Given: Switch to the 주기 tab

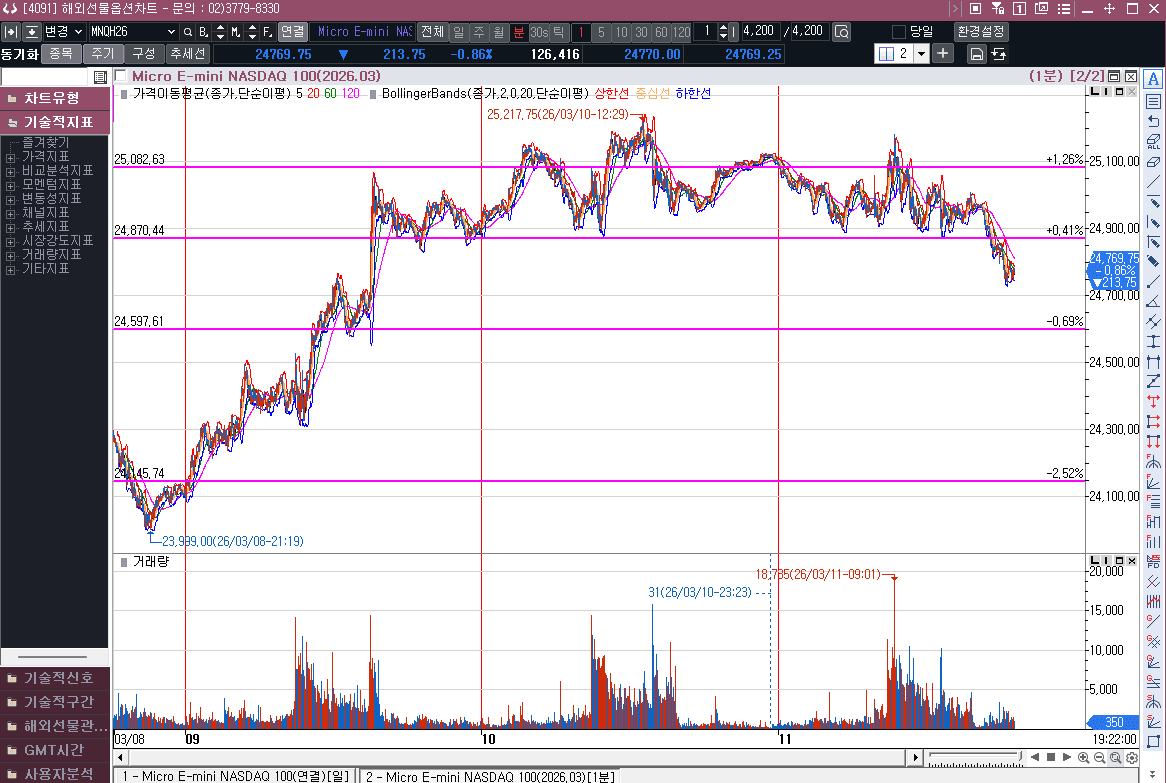Looking at the screenshot, I should (103, 53).
